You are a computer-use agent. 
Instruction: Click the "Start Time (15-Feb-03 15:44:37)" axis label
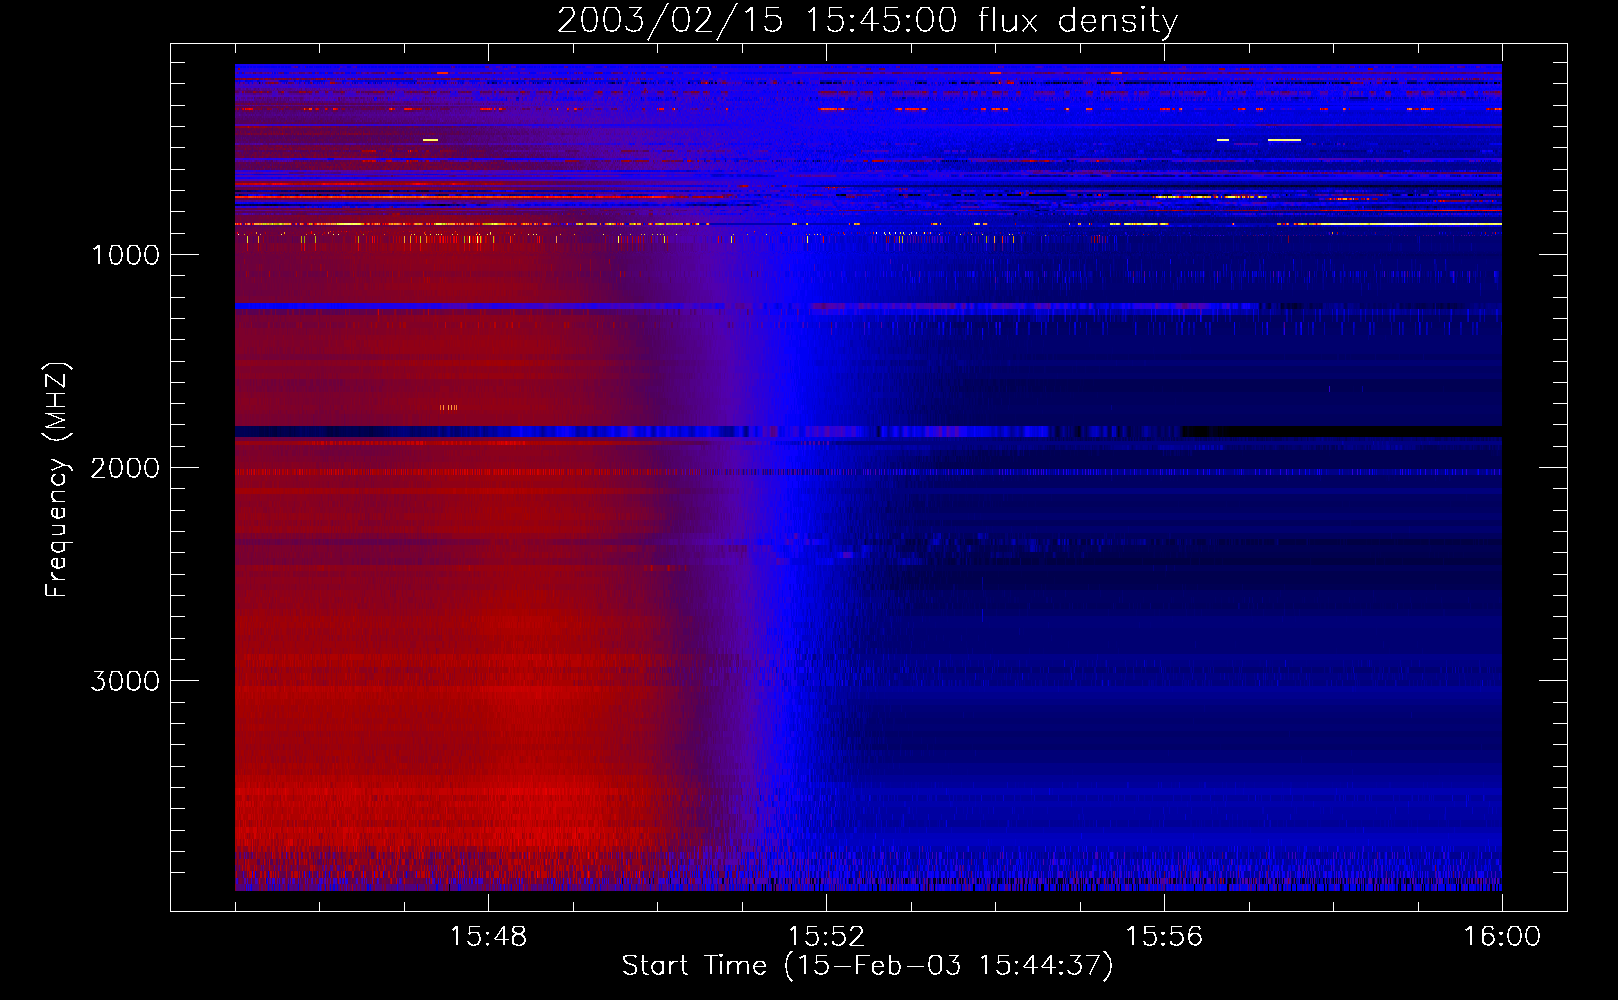[867, 966]
